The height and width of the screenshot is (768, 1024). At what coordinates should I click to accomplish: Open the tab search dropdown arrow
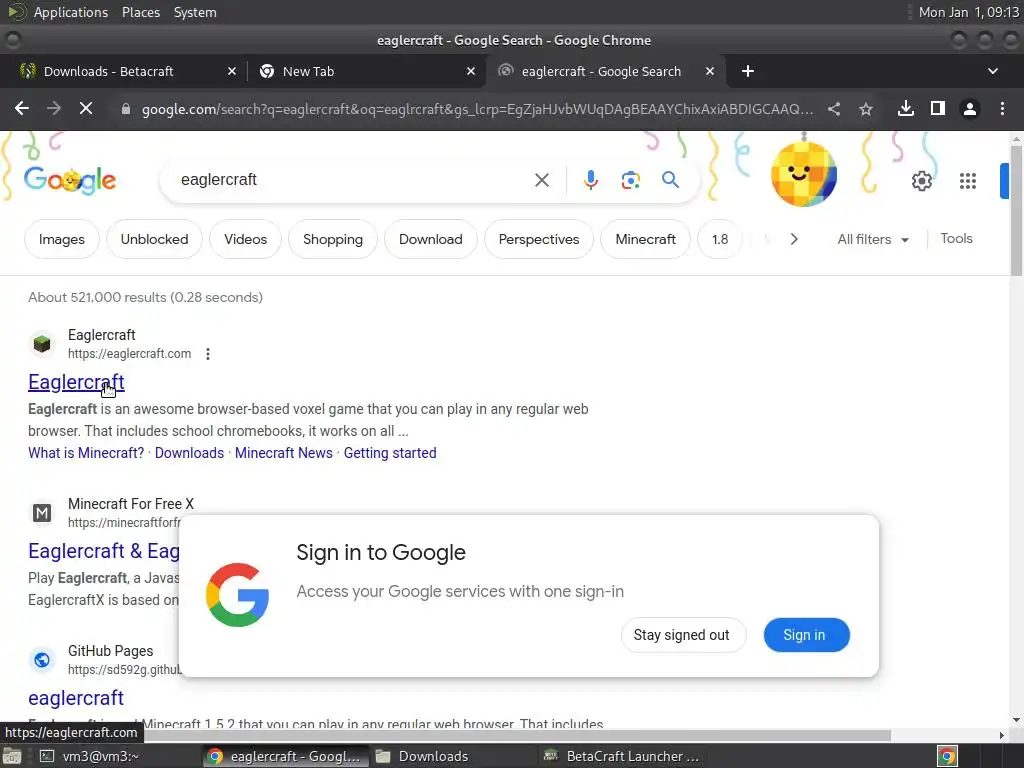pos(993,71)
